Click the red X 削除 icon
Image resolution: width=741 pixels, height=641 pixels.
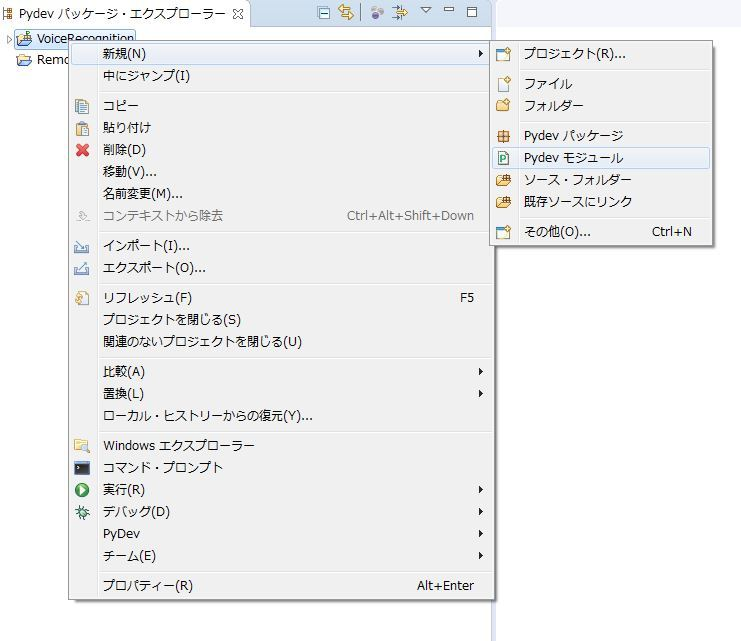click(x=82, y=150)
